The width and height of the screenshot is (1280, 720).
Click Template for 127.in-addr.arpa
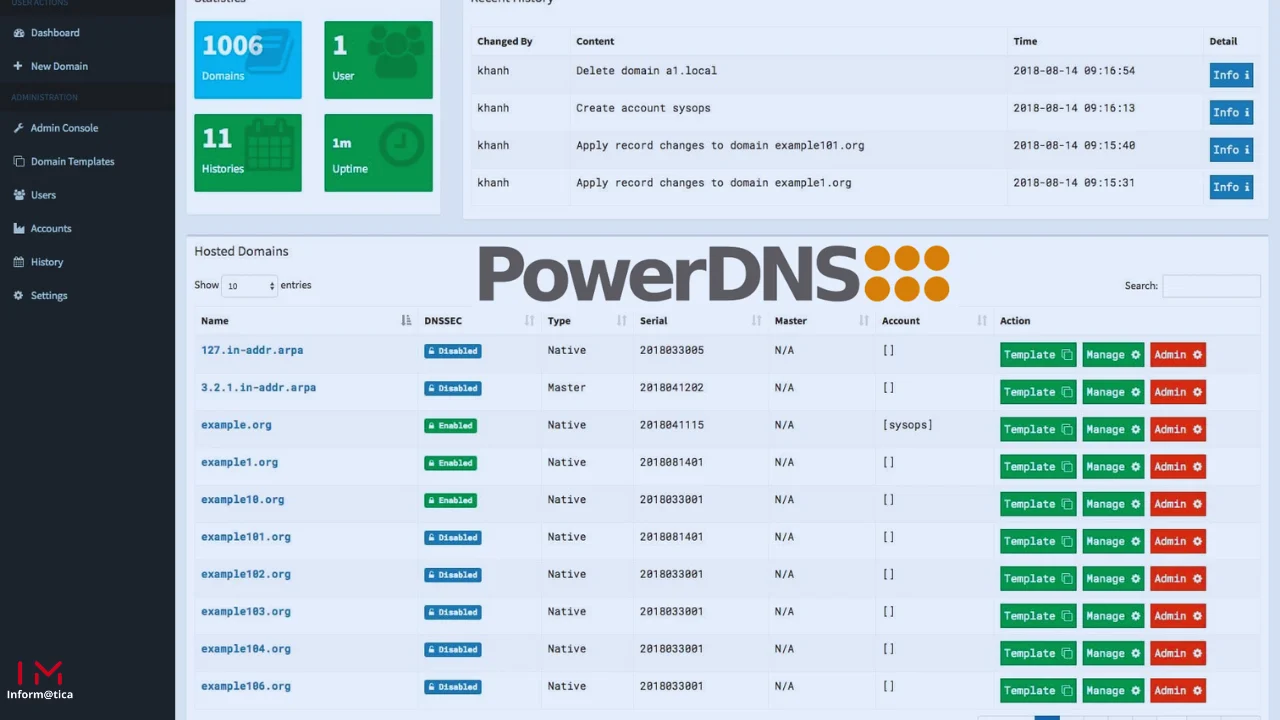(1038, 355)
